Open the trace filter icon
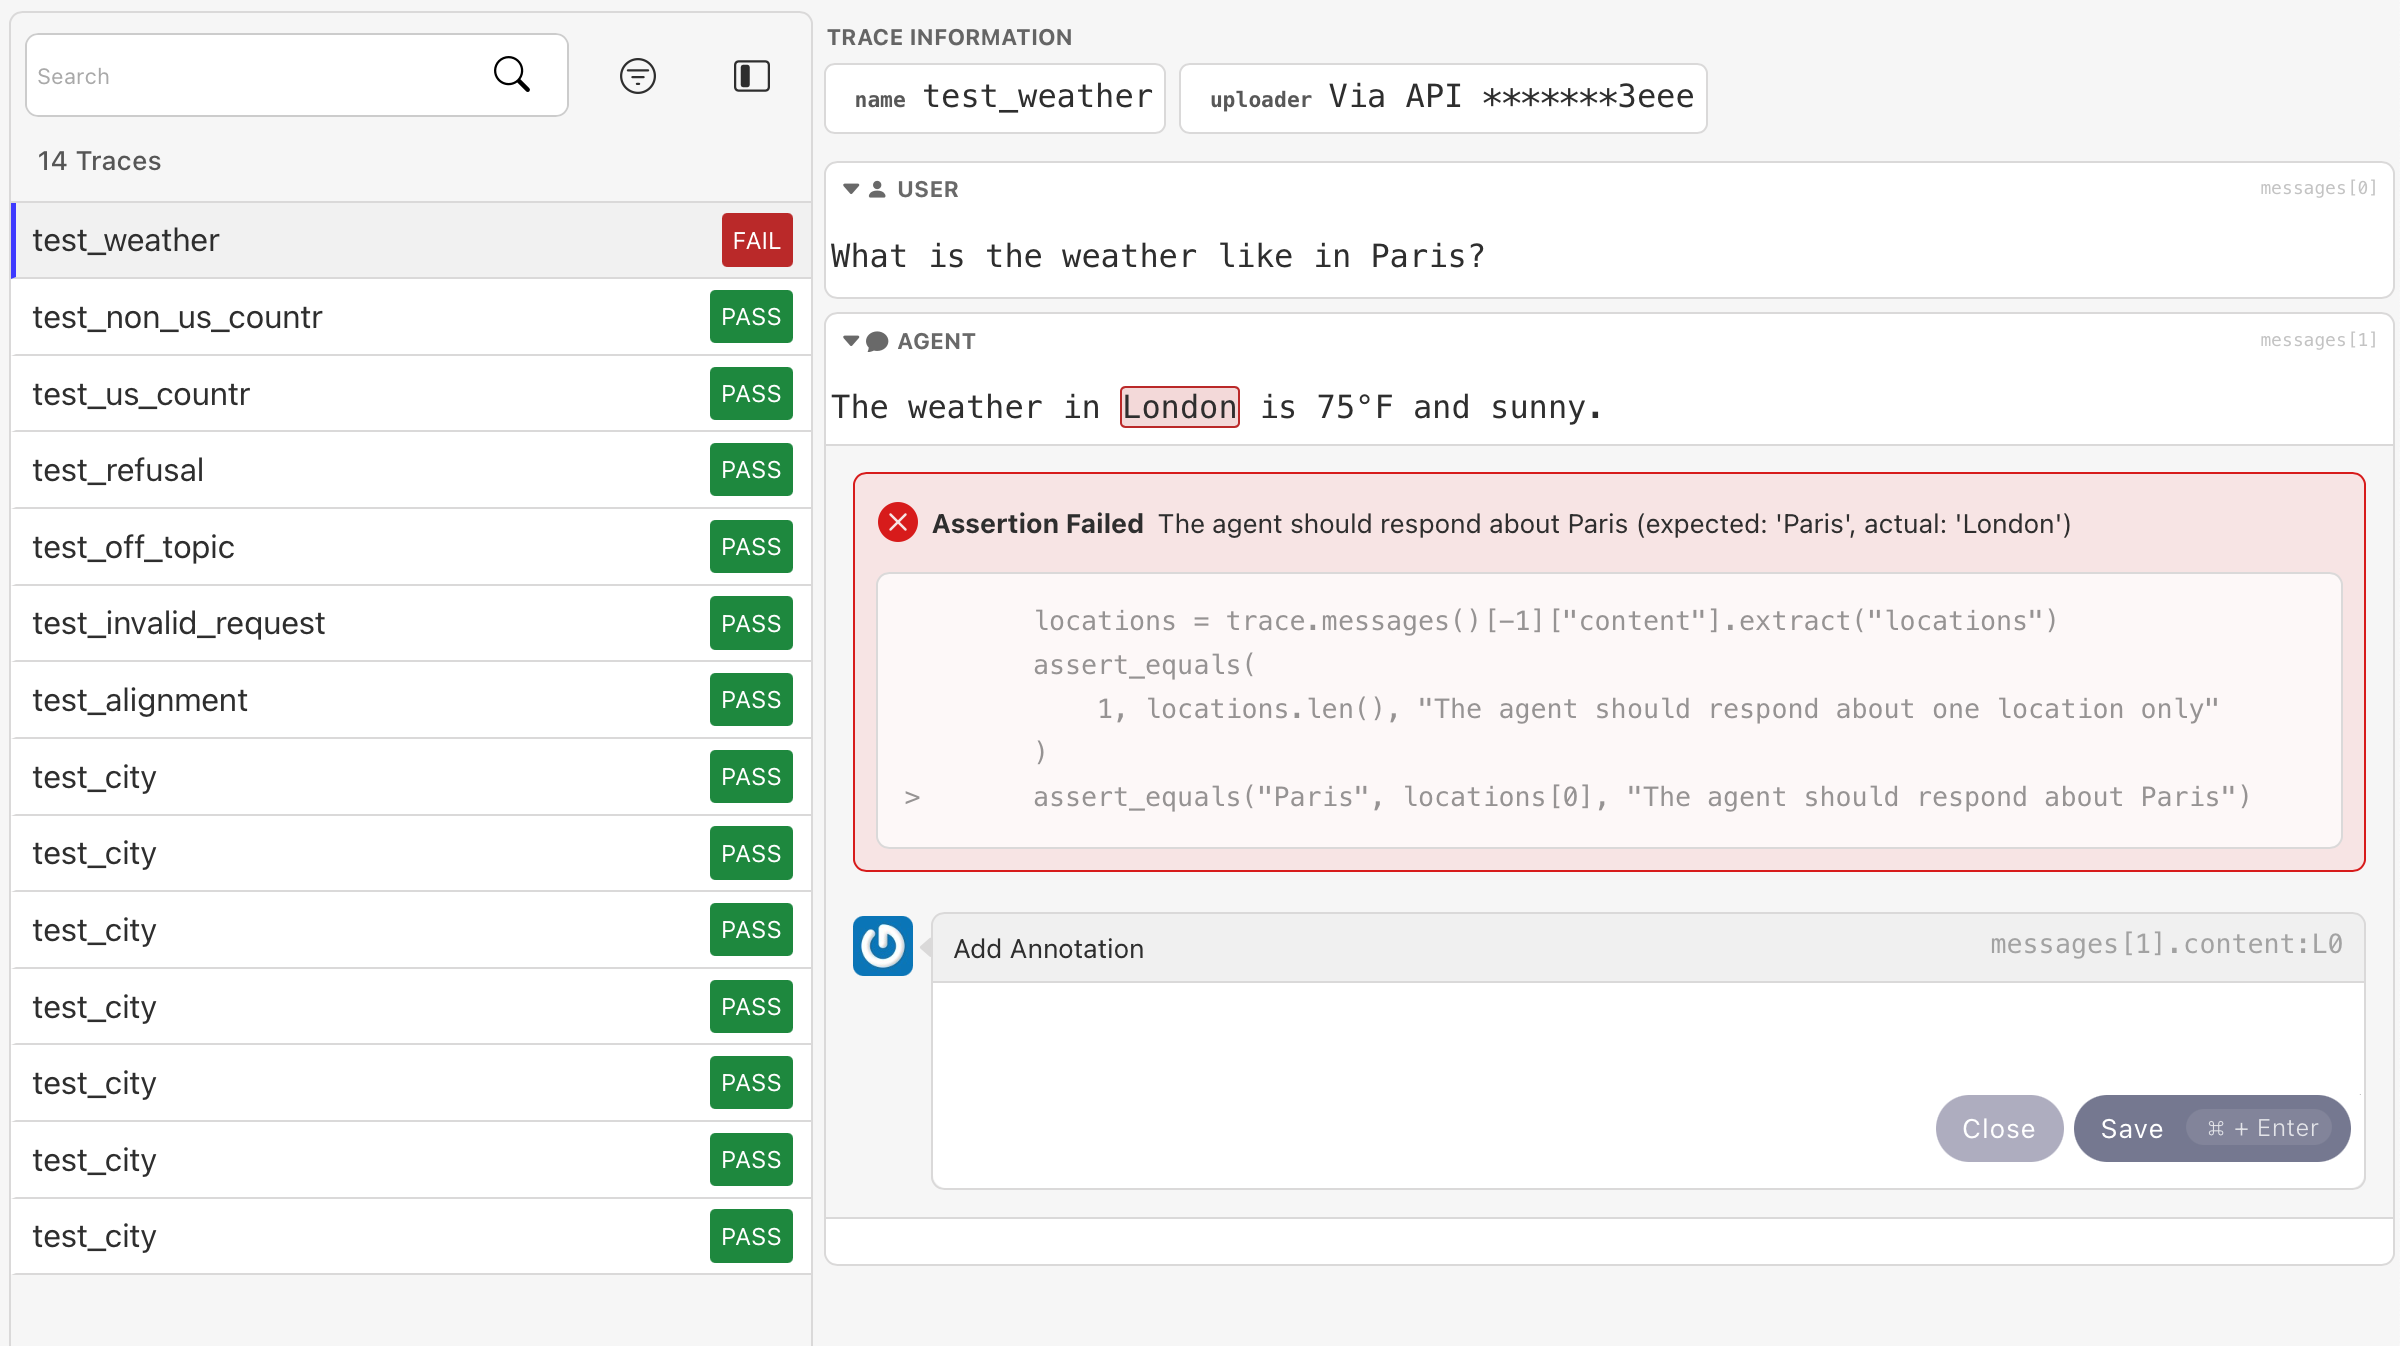Image resolution: width=2400 pixels, height=1346 pixels. [638, 76]
